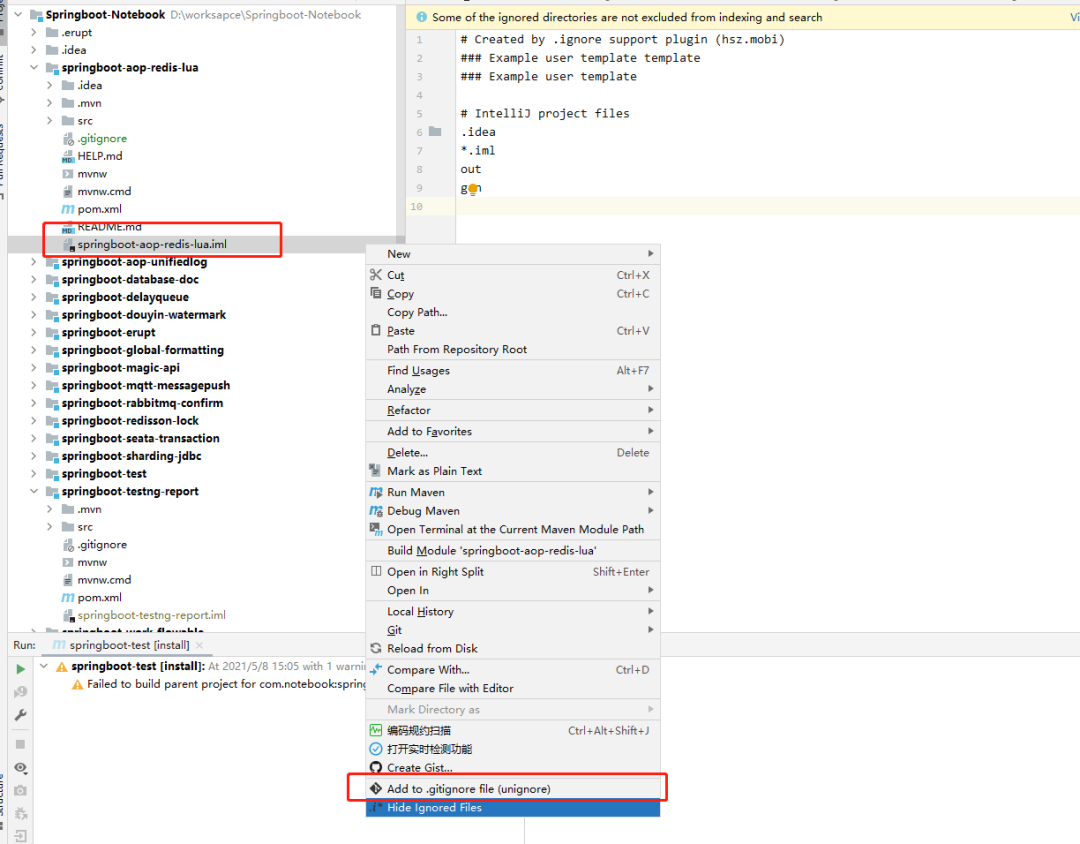Click the Compare With arrows icon
Viewport: 1080px width, 844px height.
coord(375,669)
